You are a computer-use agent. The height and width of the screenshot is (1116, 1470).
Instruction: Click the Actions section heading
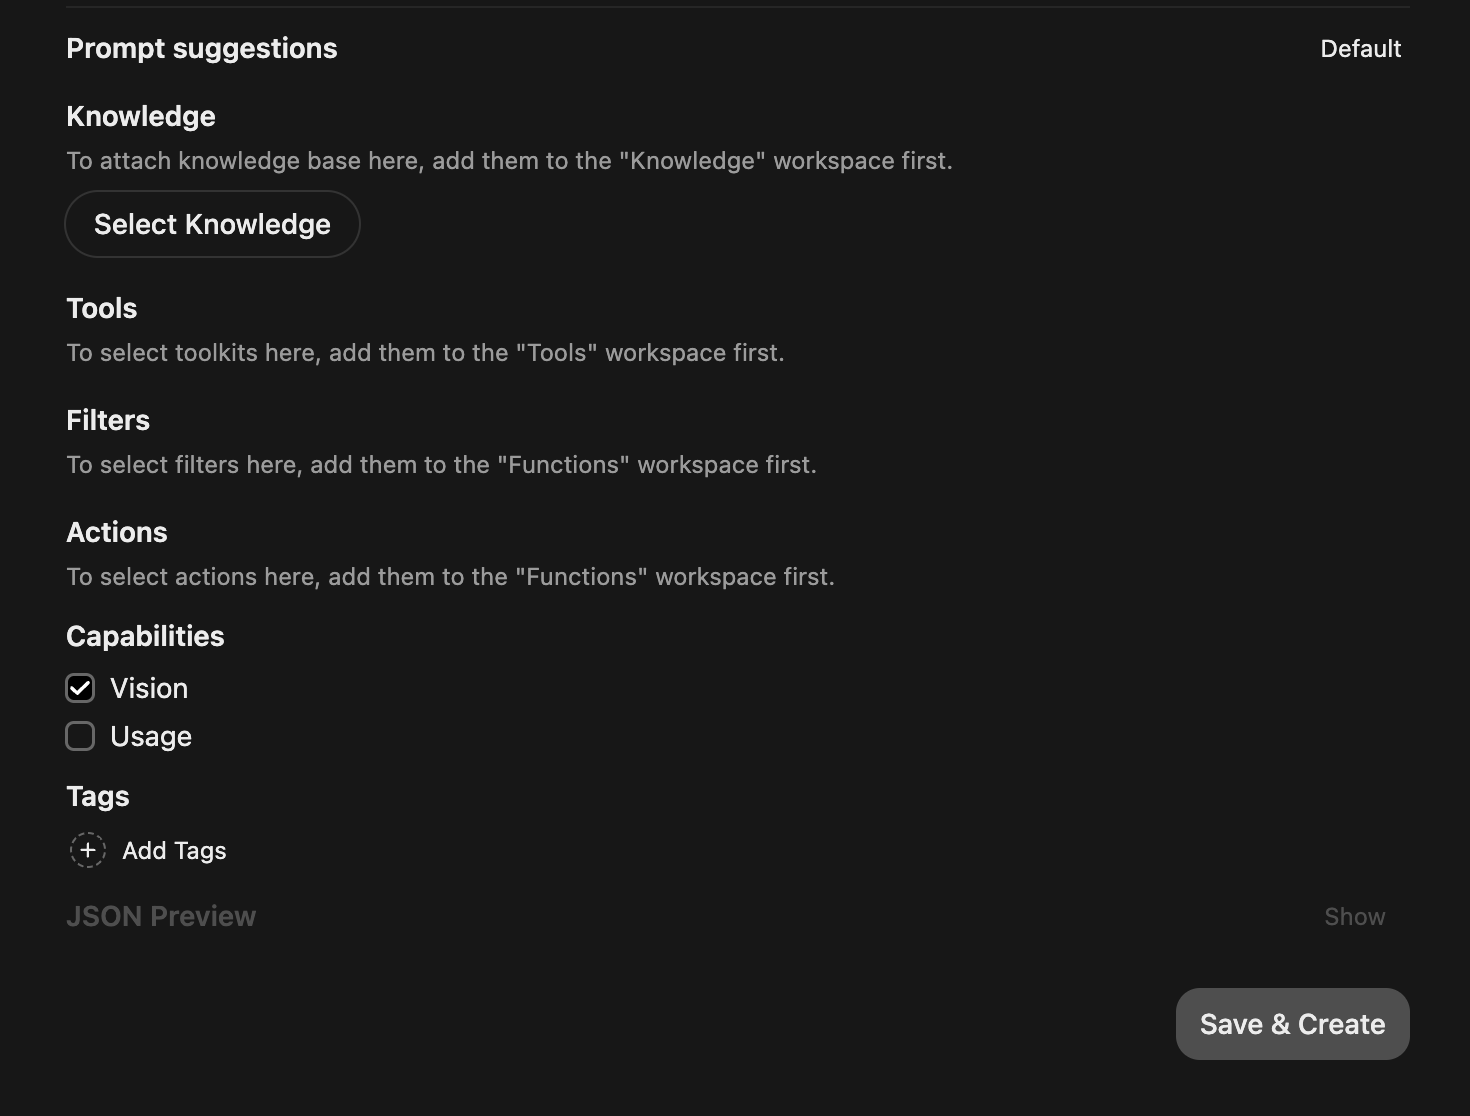[x=117, y=533]
